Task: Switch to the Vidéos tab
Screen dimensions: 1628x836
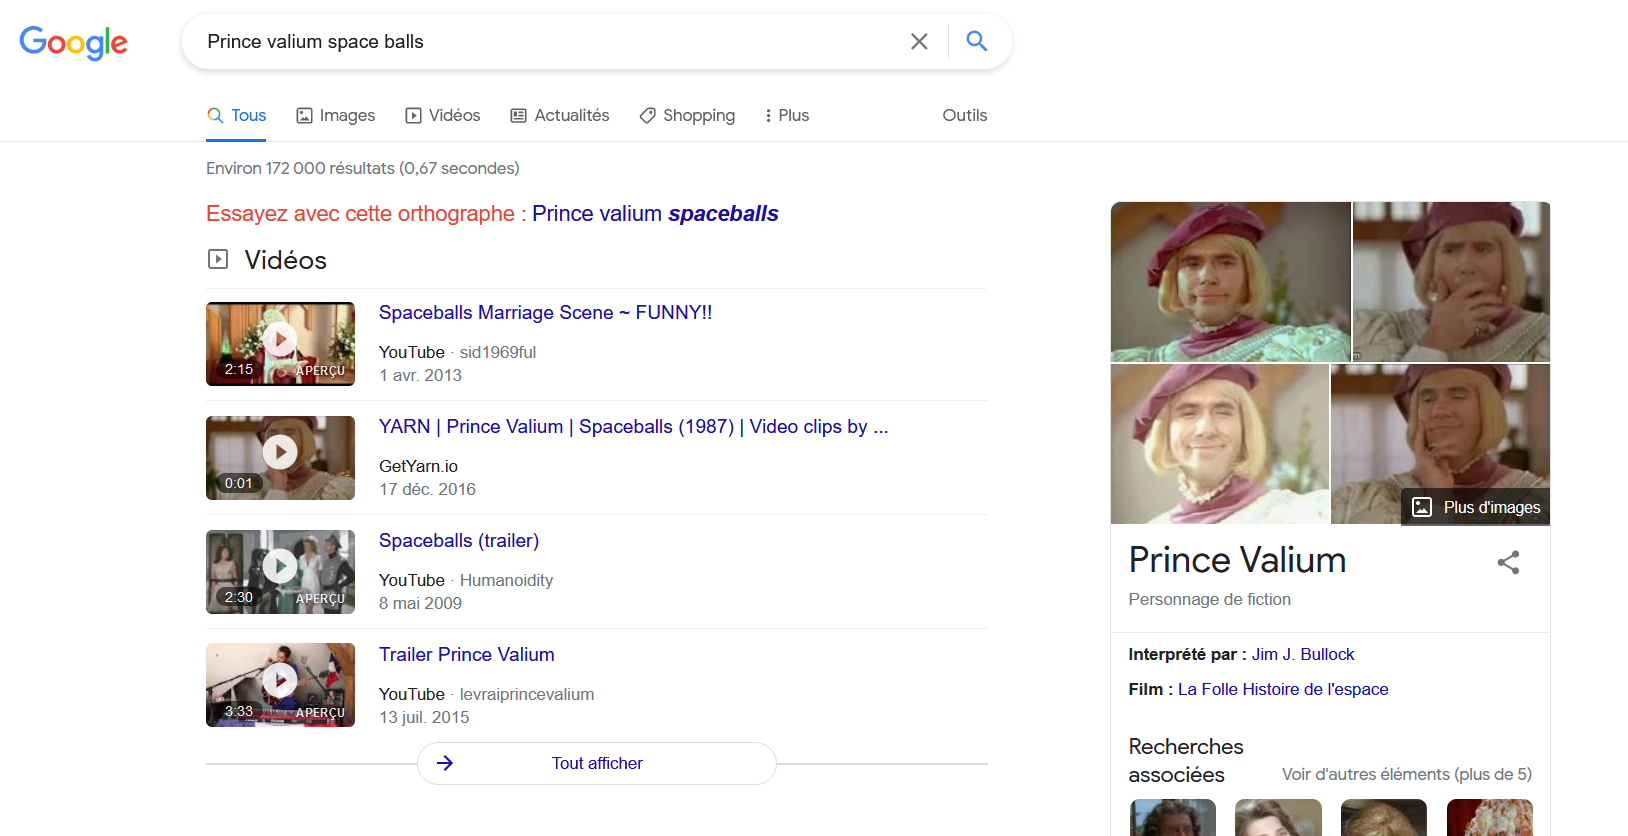Action: pos(443,115)
